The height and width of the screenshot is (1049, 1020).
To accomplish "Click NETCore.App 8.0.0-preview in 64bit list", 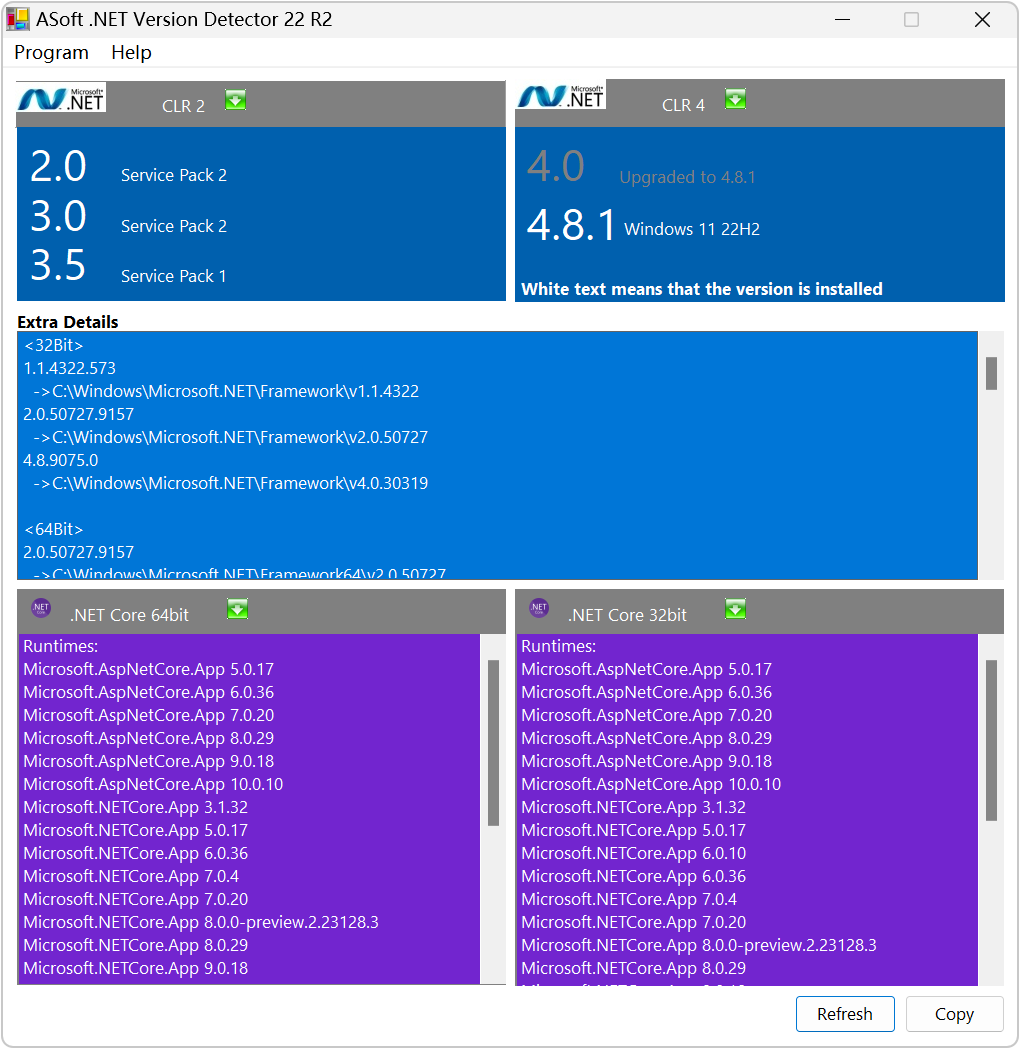I will coord(201,923).
